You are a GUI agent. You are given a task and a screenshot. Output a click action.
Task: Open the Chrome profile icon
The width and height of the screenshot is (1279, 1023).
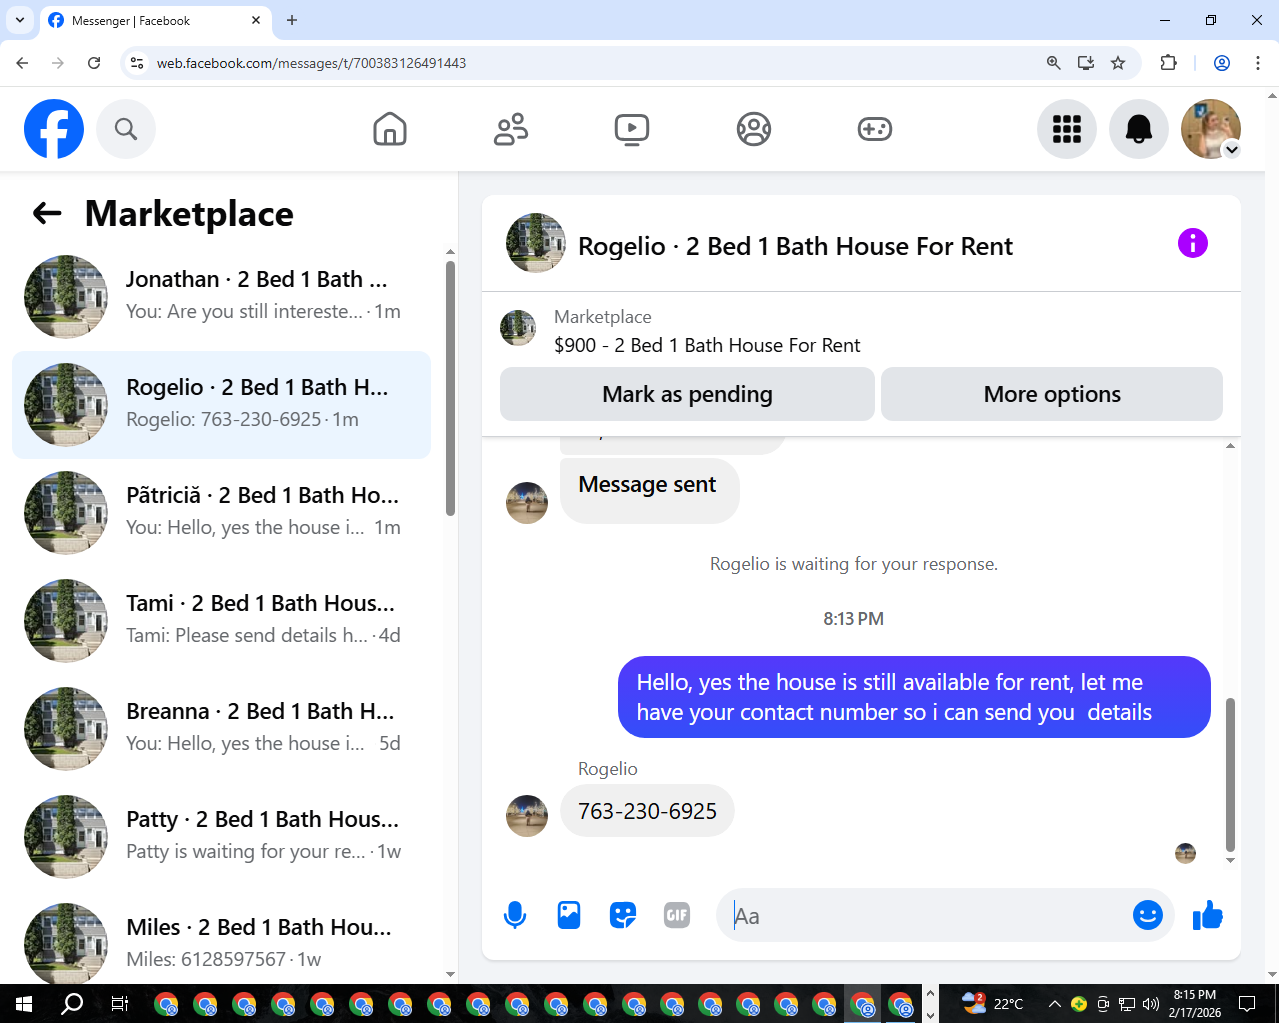(x=1222, y=63)
